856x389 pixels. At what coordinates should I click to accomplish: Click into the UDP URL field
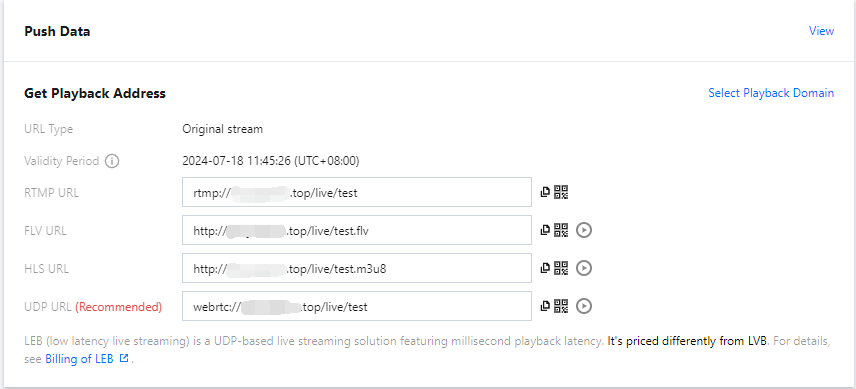point(357,306)
